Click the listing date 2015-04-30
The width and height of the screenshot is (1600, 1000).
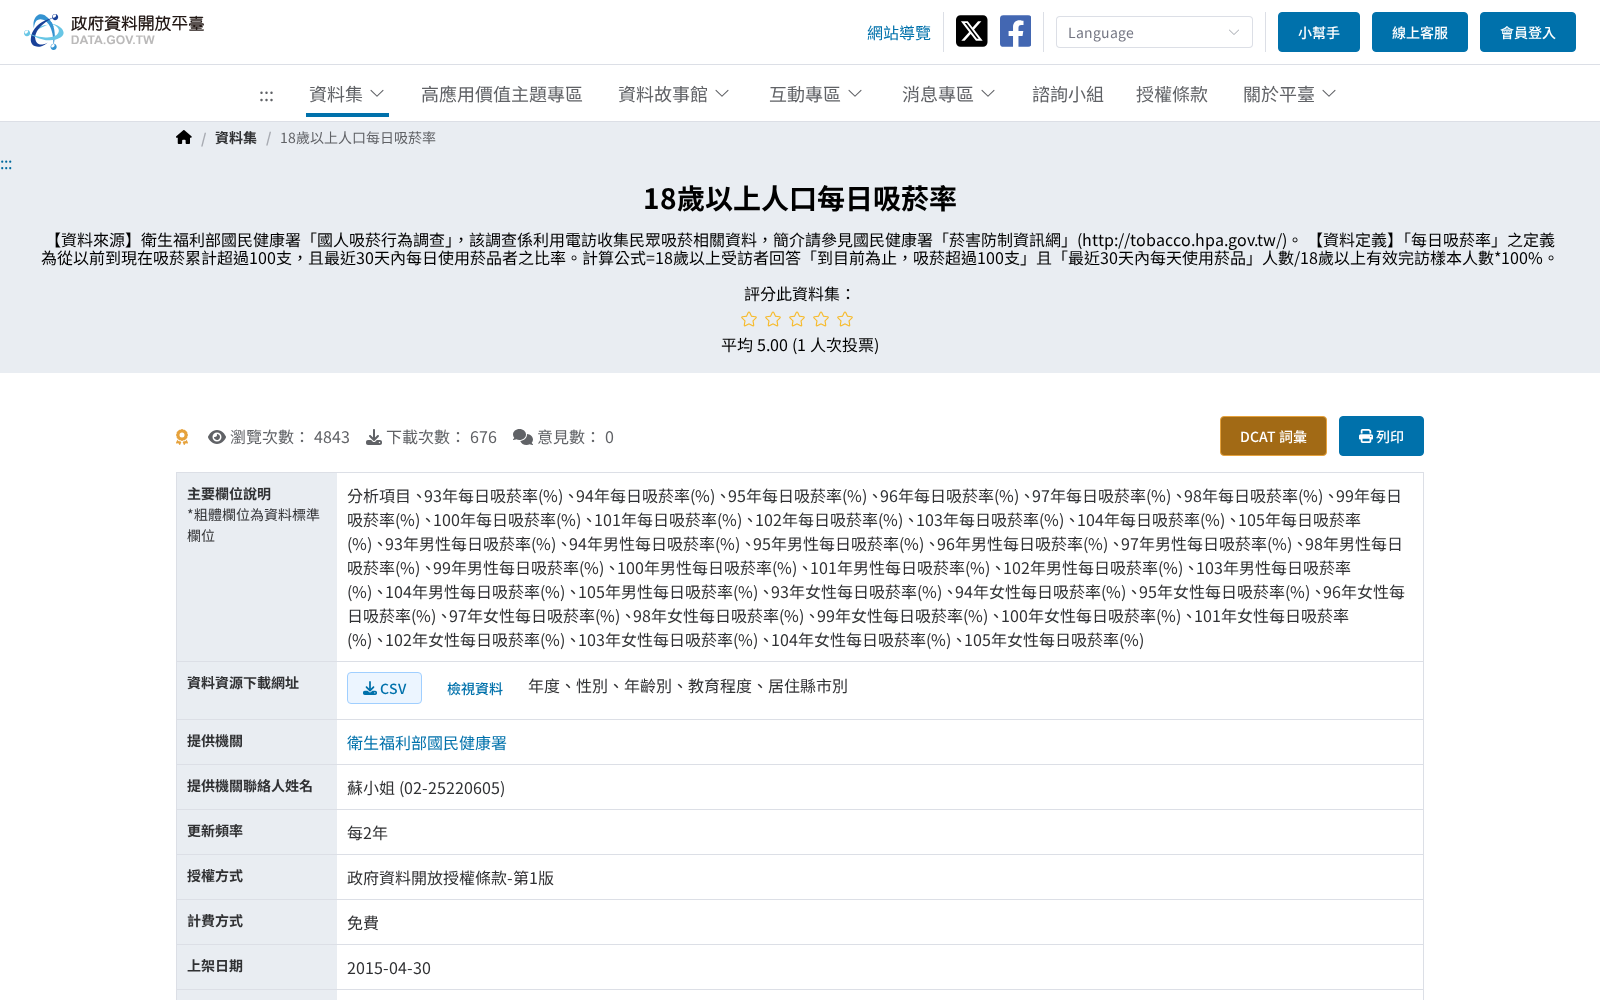point(389,968)
